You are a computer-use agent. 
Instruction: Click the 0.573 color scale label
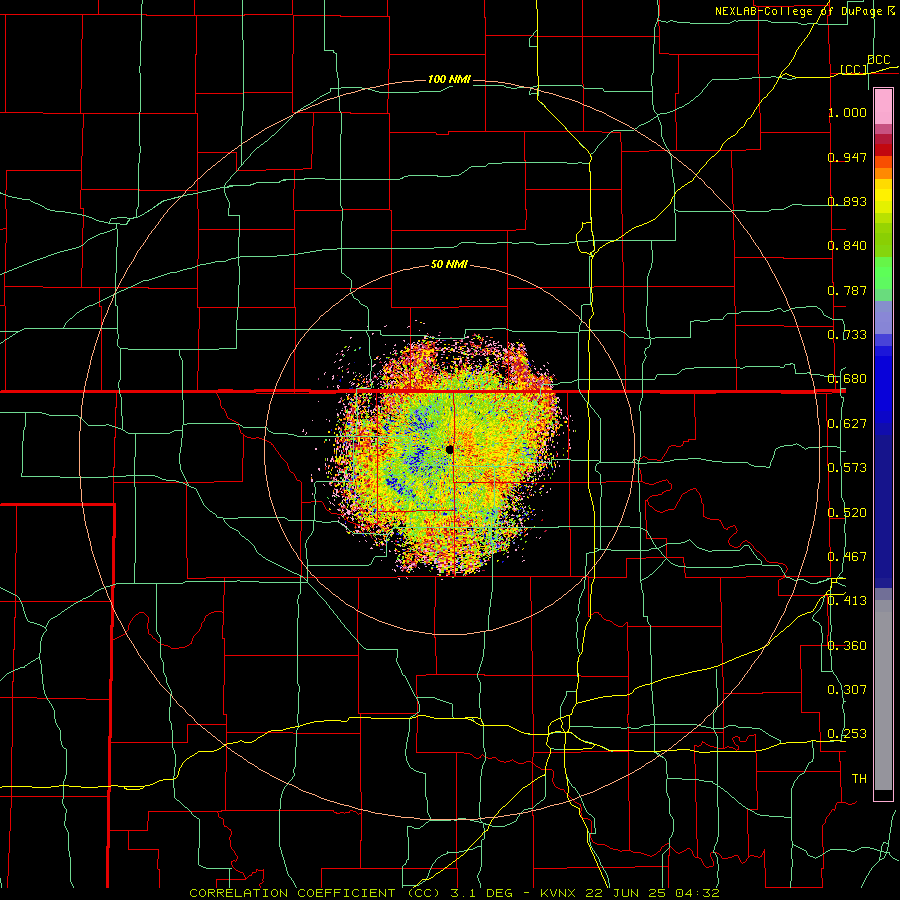[x=847, y=468]
